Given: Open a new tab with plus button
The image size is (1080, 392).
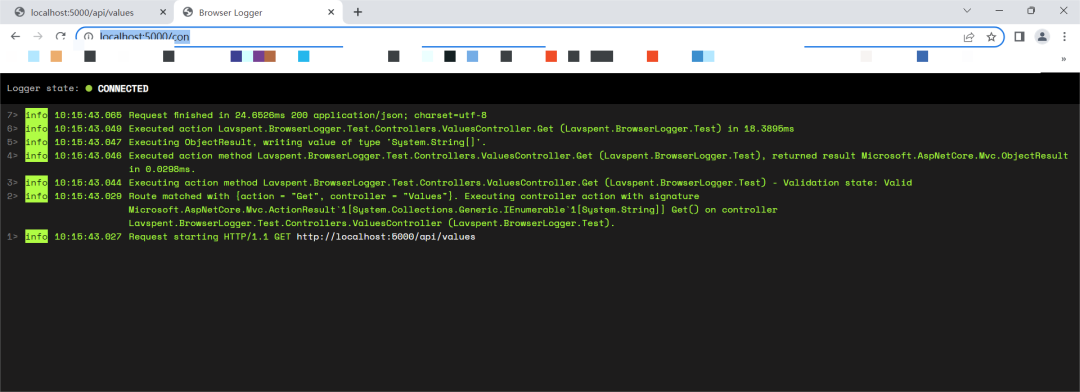Looking at the screenshot, I should [x=358, y=12].
